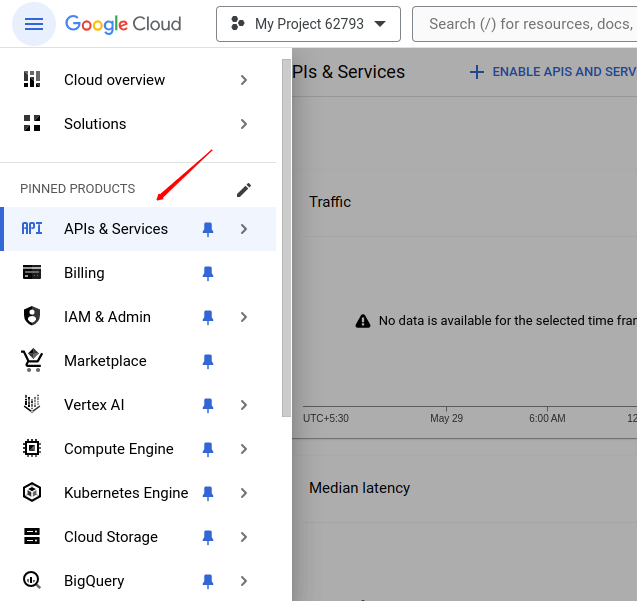This screenshot has height=601, width=637.
Task: Click the project selector hexagon dots icon
Action: 237,24
